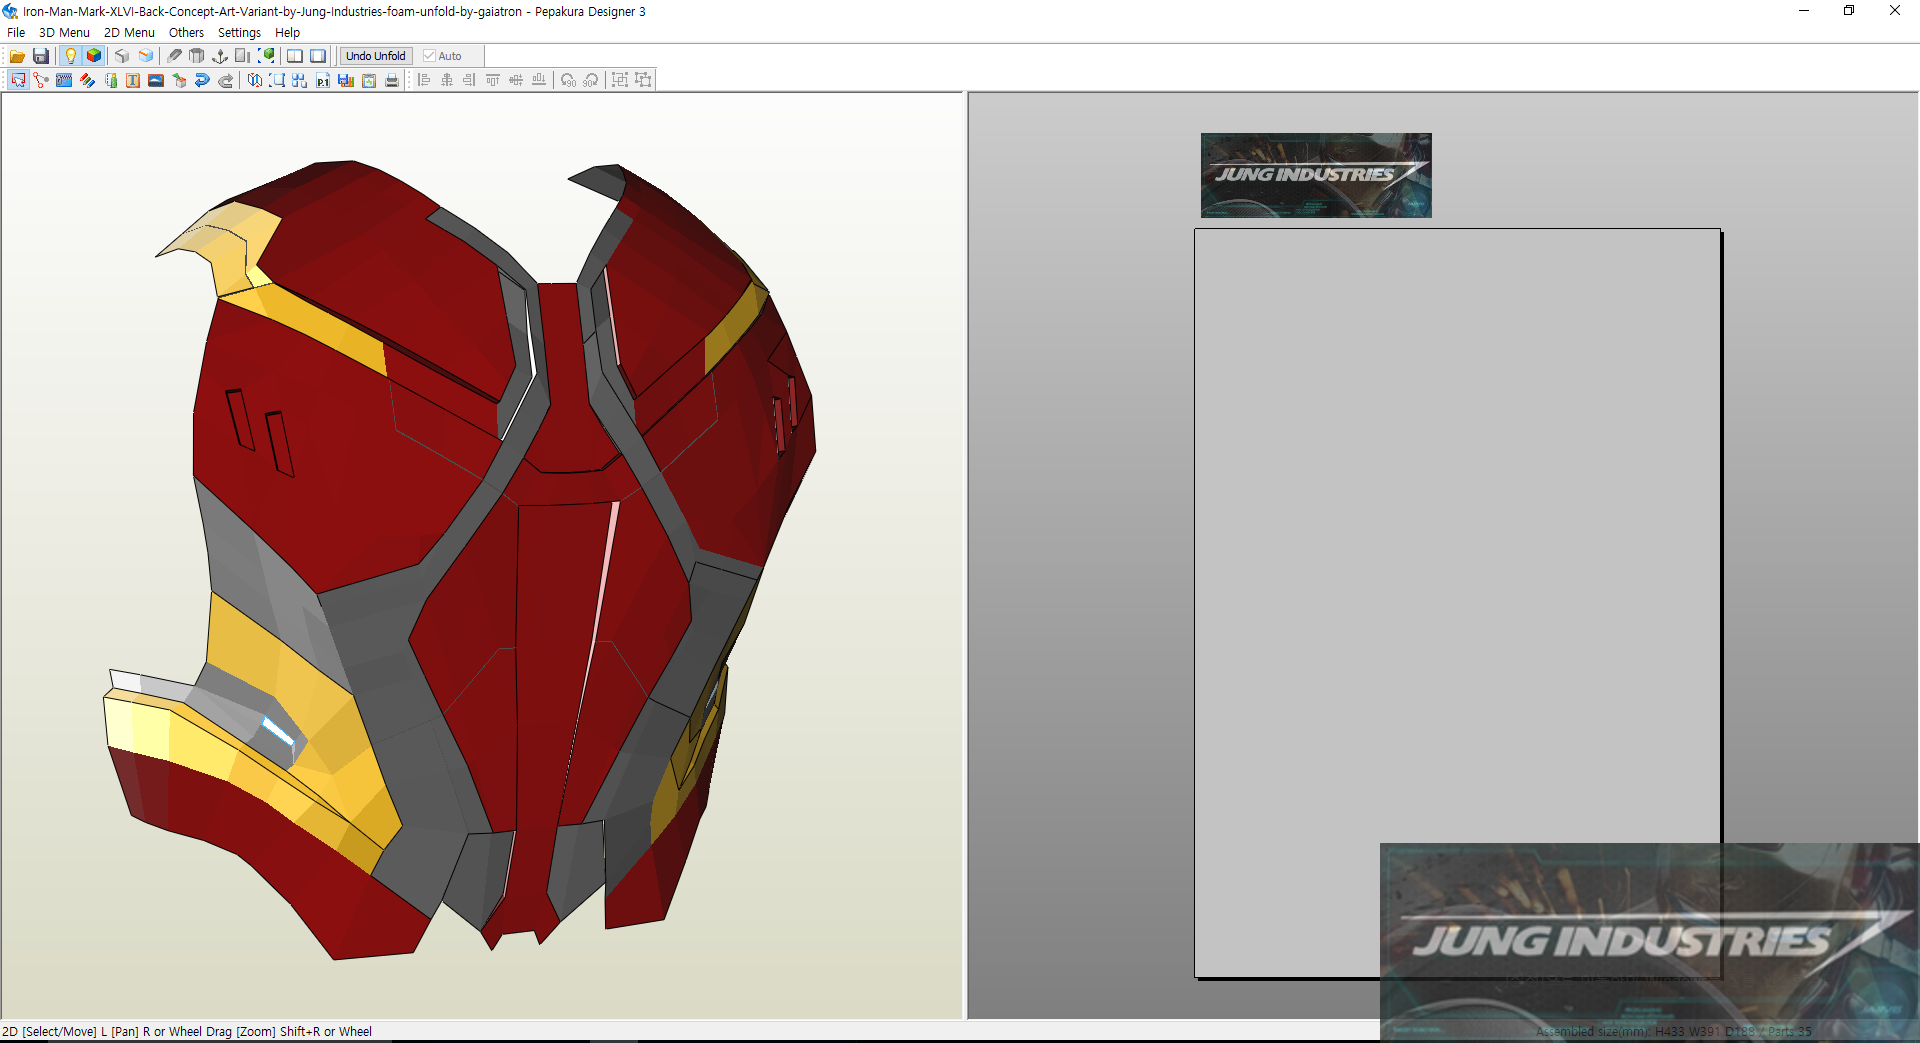Click the Pepakura app icon in title bar

click(10, 11)
